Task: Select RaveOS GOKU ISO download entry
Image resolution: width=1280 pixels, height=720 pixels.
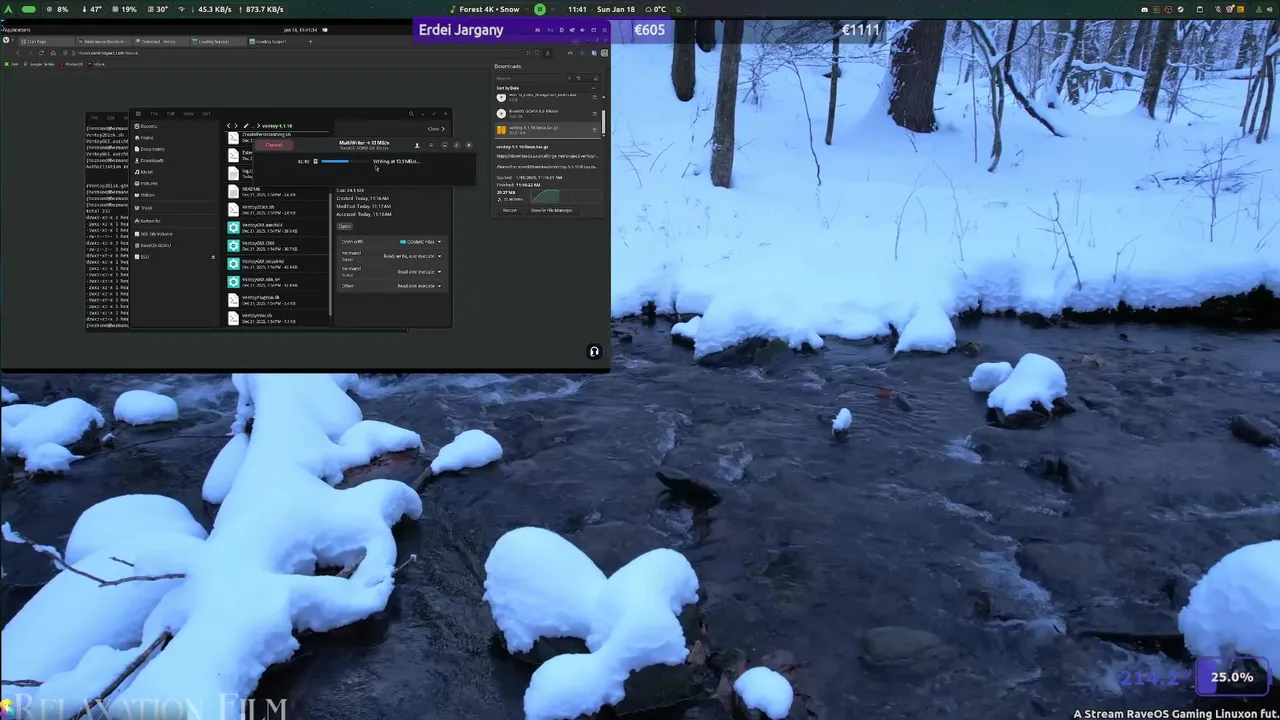Action: point(545,113)
